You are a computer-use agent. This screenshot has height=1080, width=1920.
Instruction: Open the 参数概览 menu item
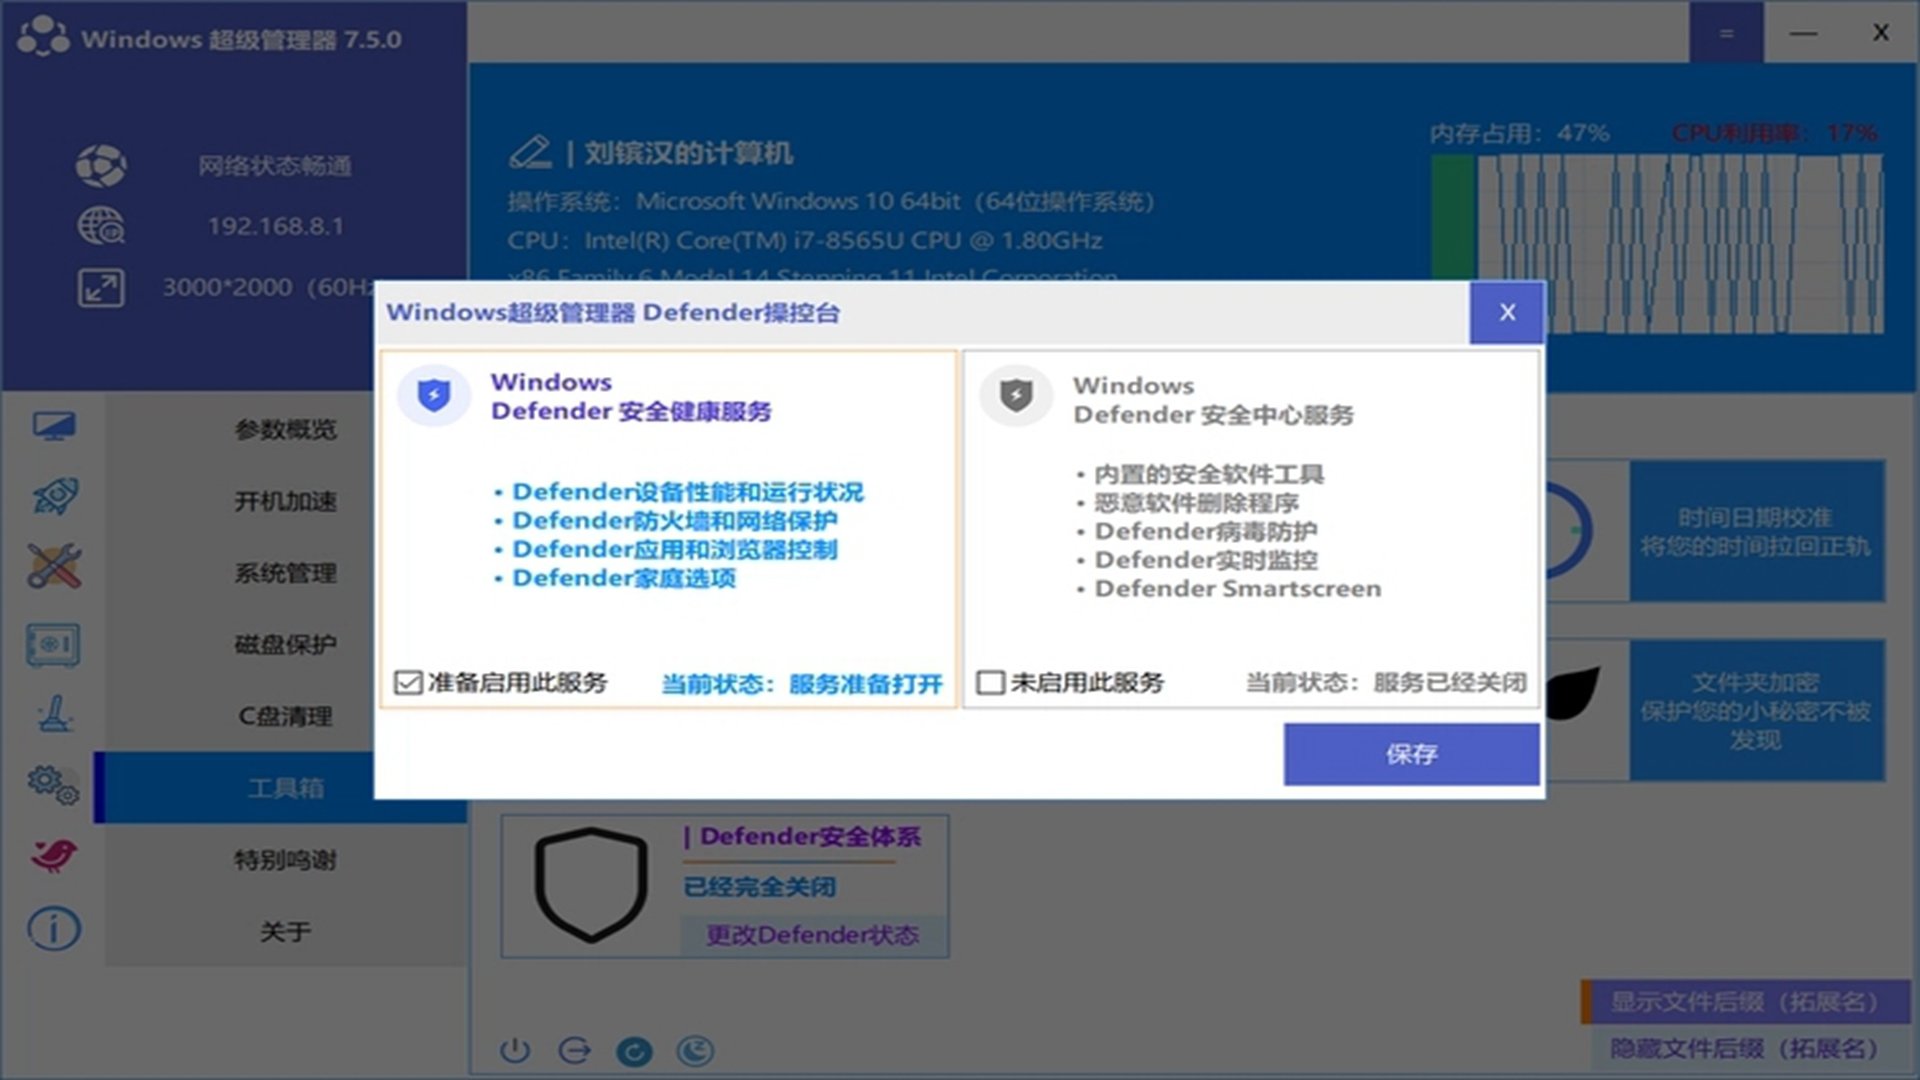coord(285,430)
